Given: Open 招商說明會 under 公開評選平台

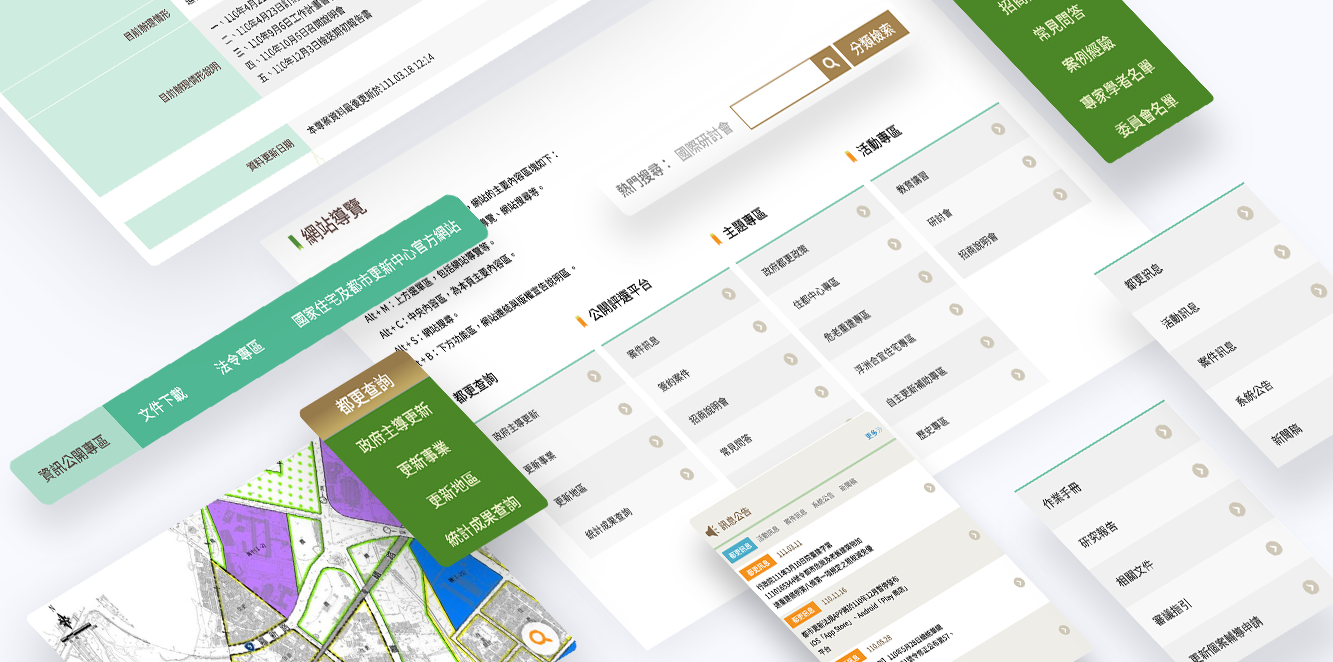Looking at the screenshot, I should [x=709, y=409].
